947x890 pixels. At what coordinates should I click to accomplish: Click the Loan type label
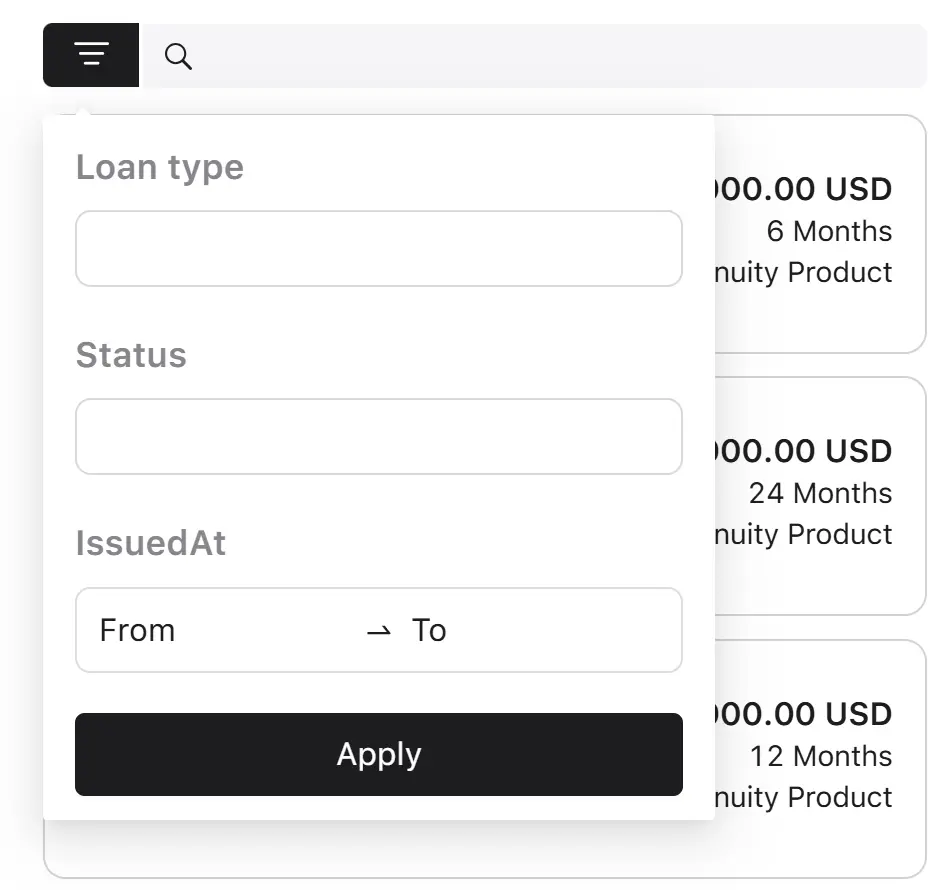coord(160,167)
